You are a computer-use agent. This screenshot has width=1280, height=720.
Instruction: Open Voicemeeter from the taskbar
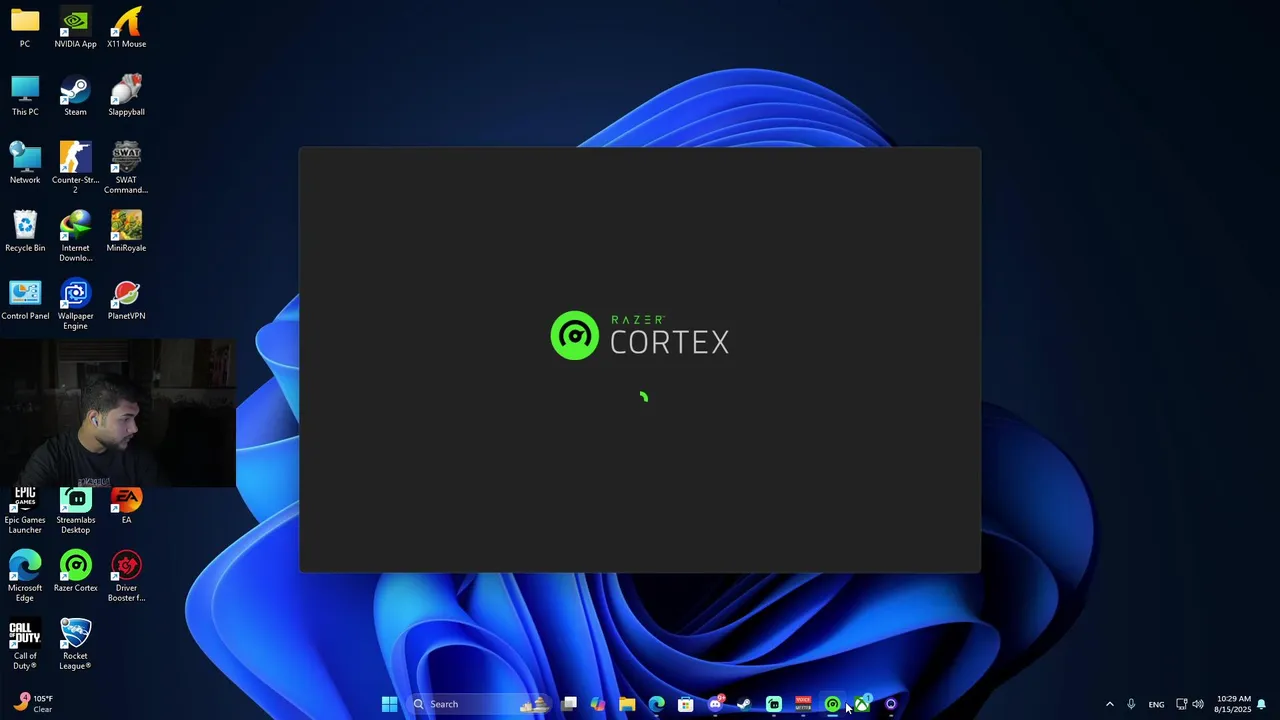(803, 704)
